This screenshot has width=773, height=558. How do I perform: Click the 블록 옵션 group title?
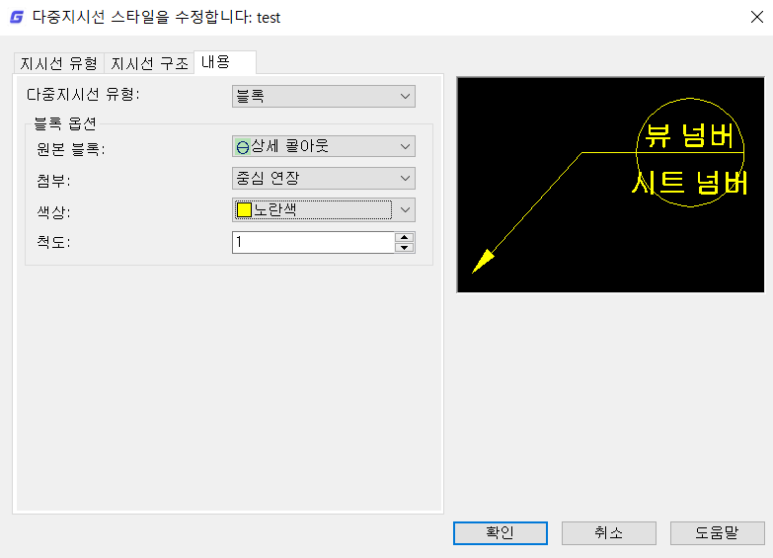coord(65,123)
